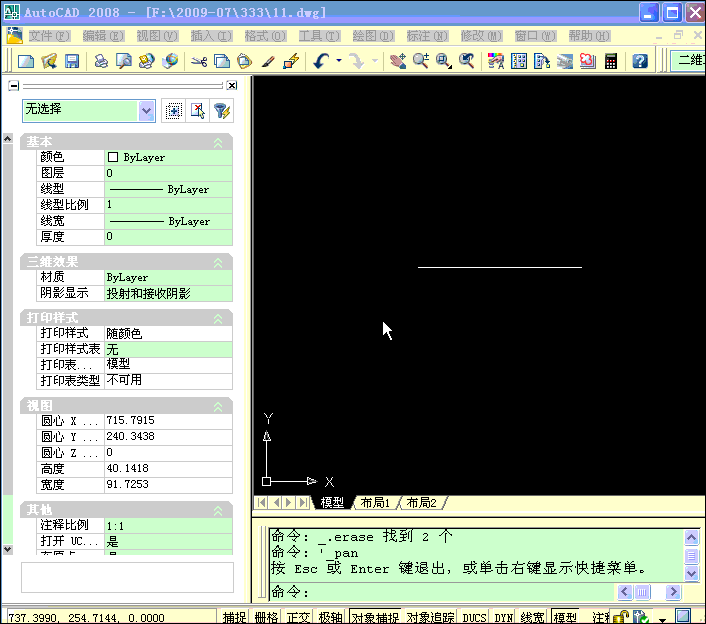Toggle 极轴 polar tracking in status bar

point(330,617)
